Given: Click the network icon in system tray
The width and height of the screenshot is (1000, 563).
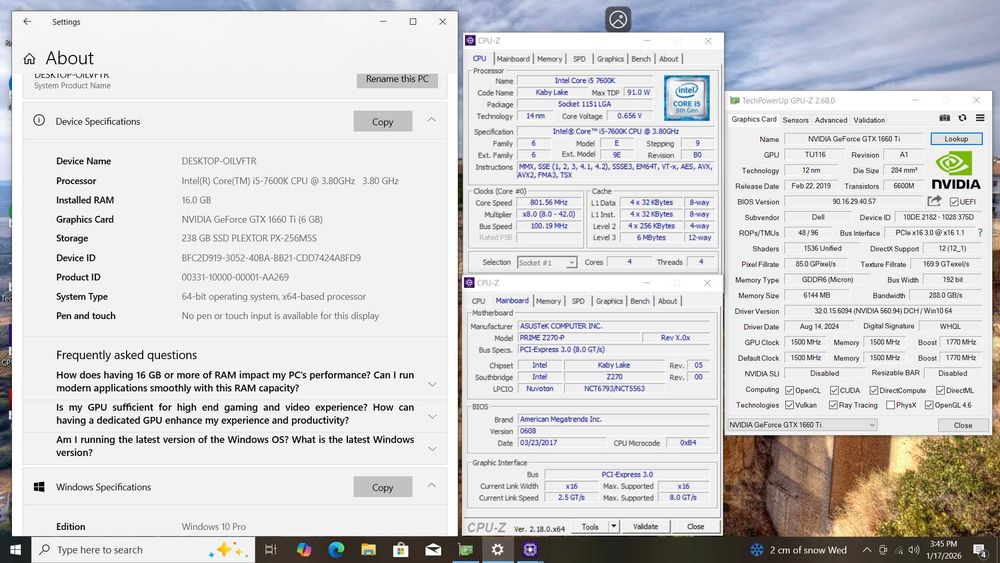Looking at the screenshot, I should pos(899,550).
